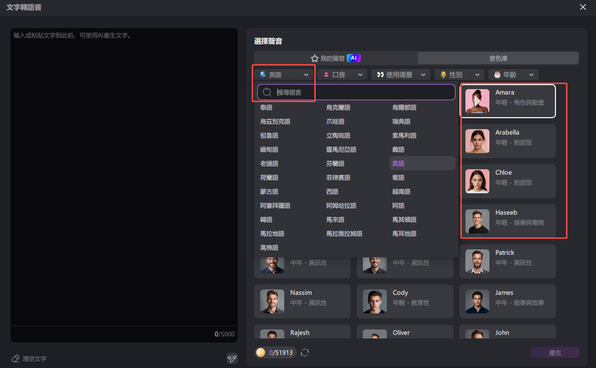Click the AI credits coin icon
This screenshot has width=596, height=368.
click(x=260, y=352)
